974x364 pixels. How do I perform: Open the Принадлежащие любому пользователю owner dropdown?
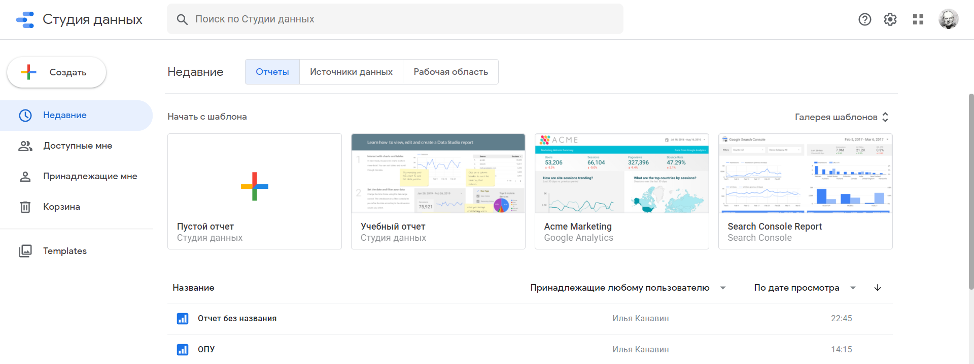pos(627,288)
